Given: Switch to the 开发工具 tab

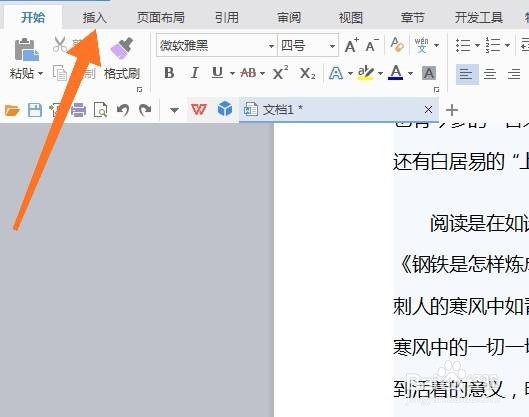Looking at the screenshot, I should (479, 18).
